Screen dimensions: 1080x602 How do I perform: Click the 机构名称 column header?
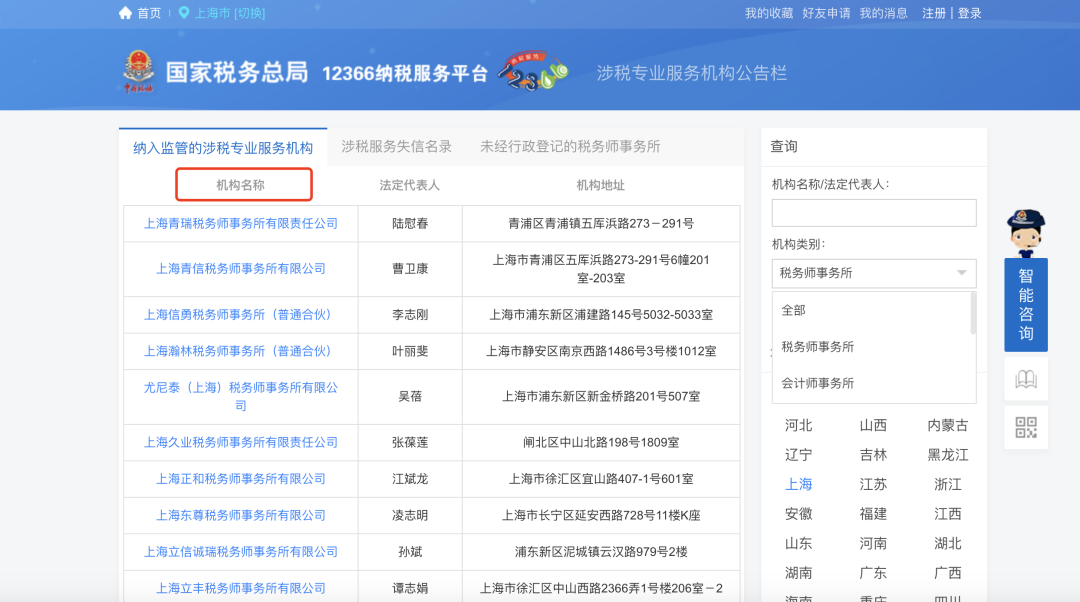[240, 185]
